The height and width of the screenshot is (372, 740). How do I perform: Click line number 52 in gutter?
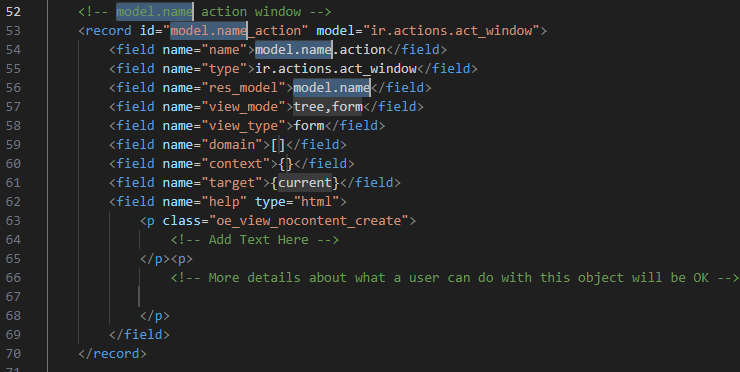pyautogui.click(x=13, y=11)
